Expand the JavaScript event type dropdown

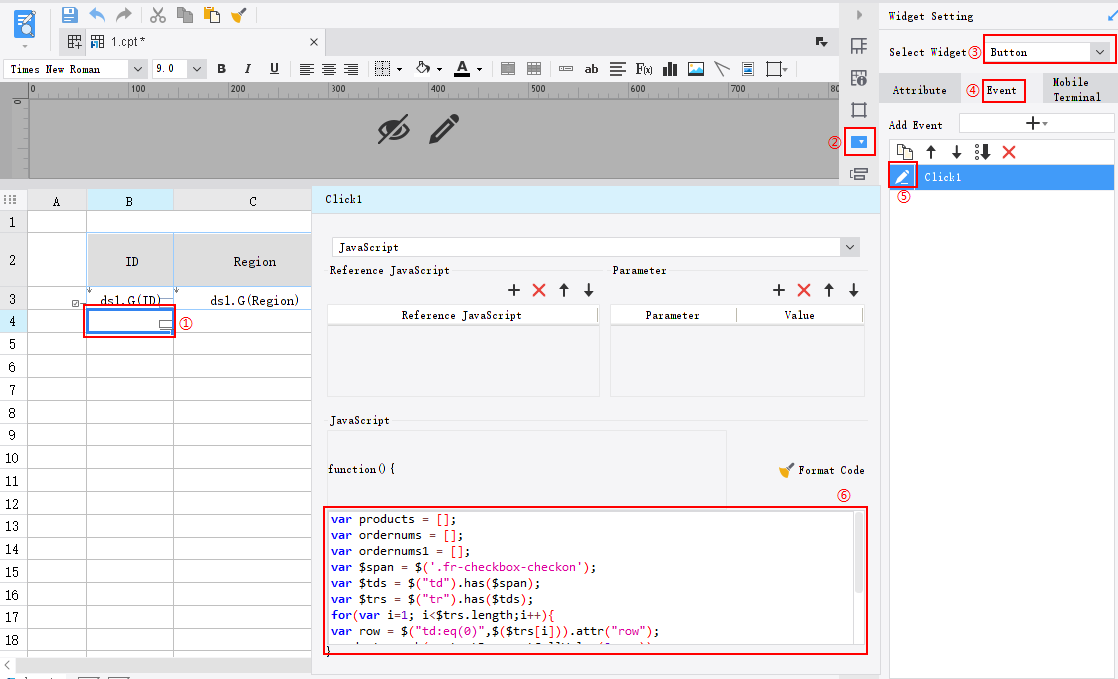(849, 246)
